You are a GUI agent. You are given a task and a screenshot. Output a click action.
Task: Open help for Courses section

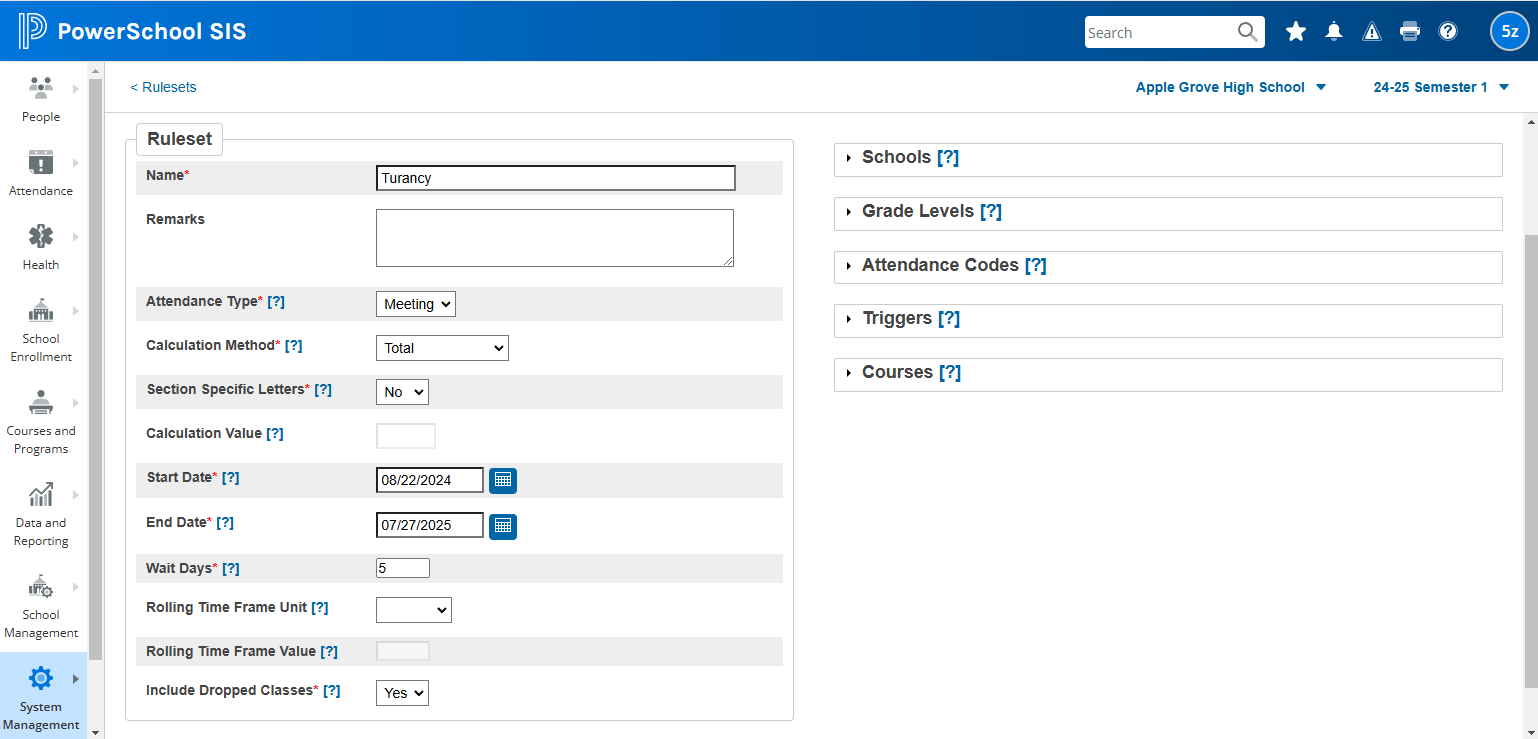tap(950, 372)
